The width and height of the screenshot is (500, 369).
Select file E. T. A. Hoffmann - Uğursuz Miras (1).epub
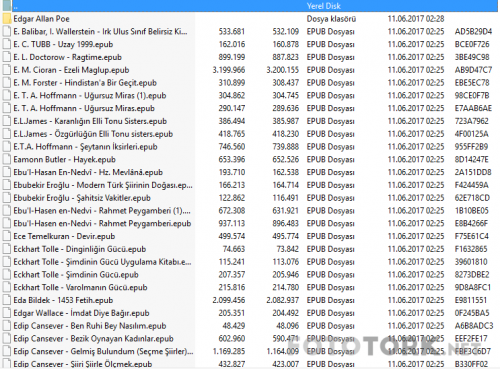(90, 95)
